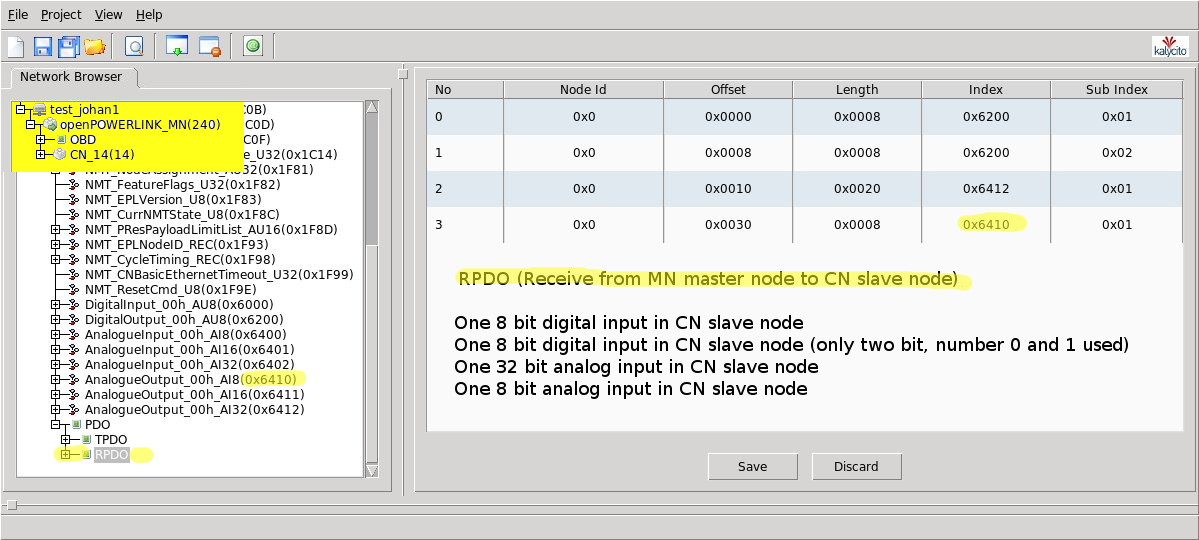Click the Discard button
Viewport: 1199px width, 540px height.
pyautogui.click(x=856, y=467)
